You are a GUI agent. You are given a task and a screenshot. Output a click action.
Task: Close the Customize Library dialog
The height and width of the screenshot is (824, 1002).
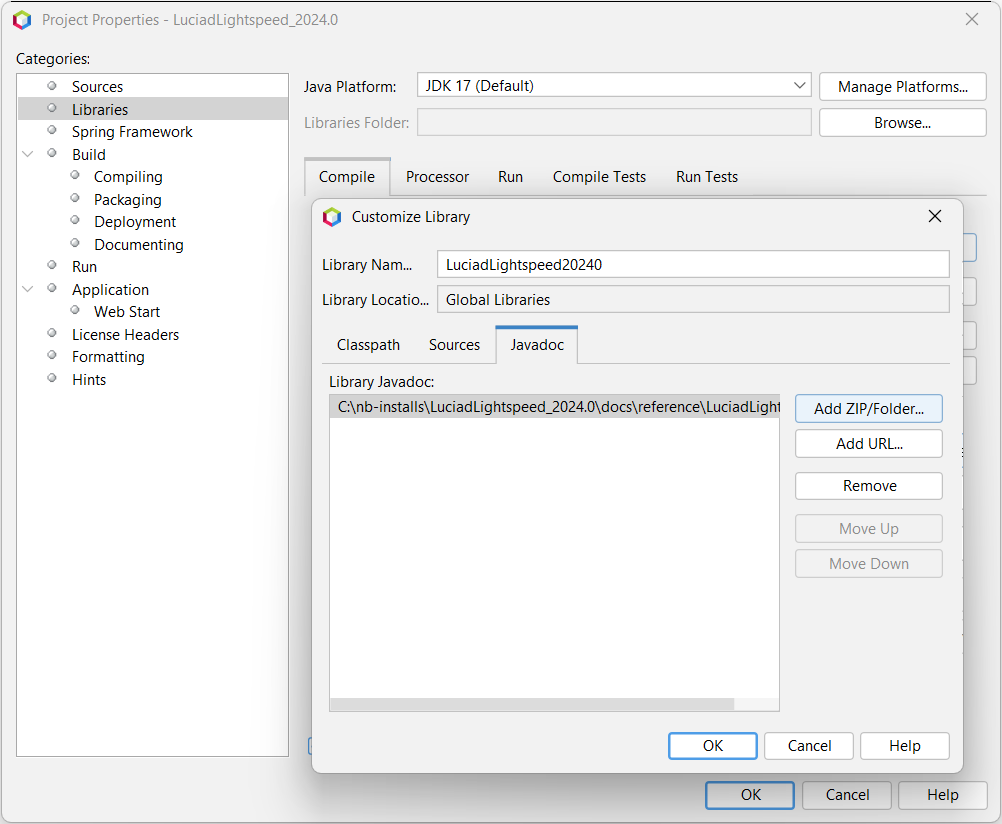click(934, 217)
